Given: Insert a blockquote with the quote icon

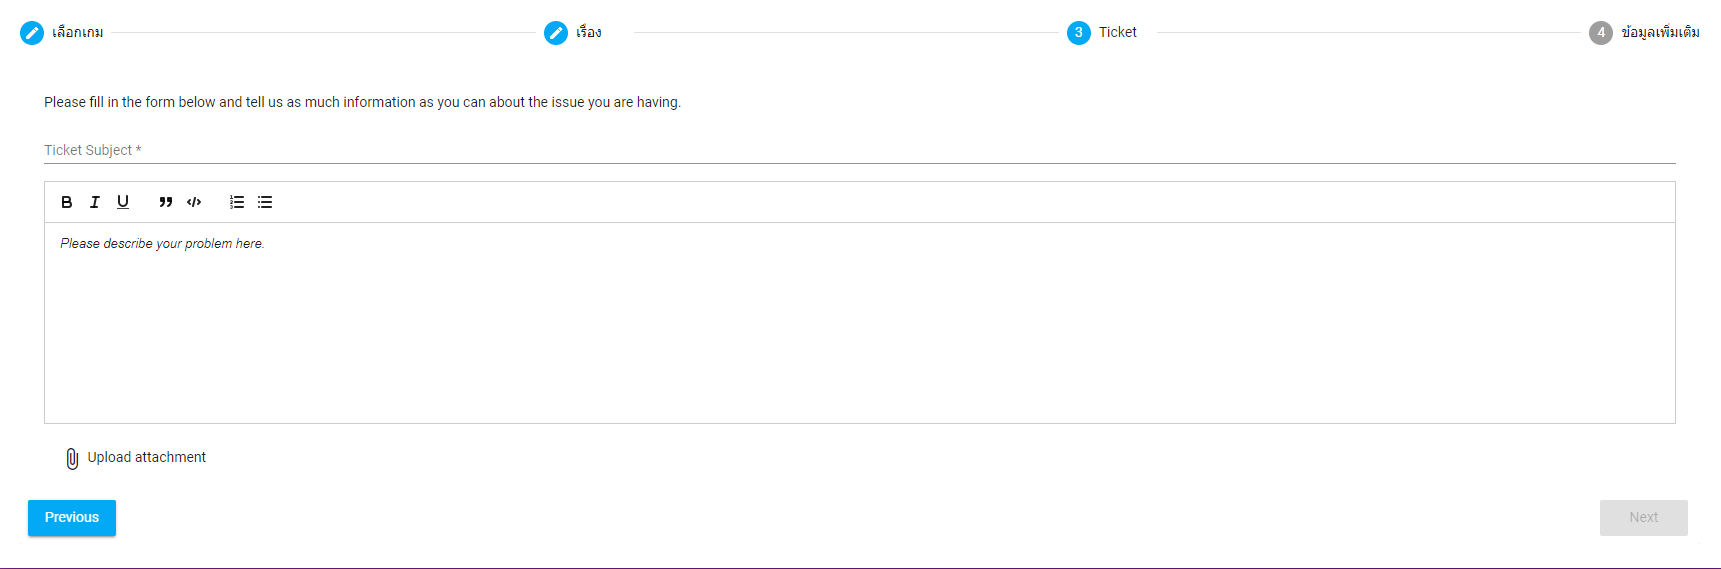Looking at the screenshot, I should pyautogui.click(x=166, y=202).
